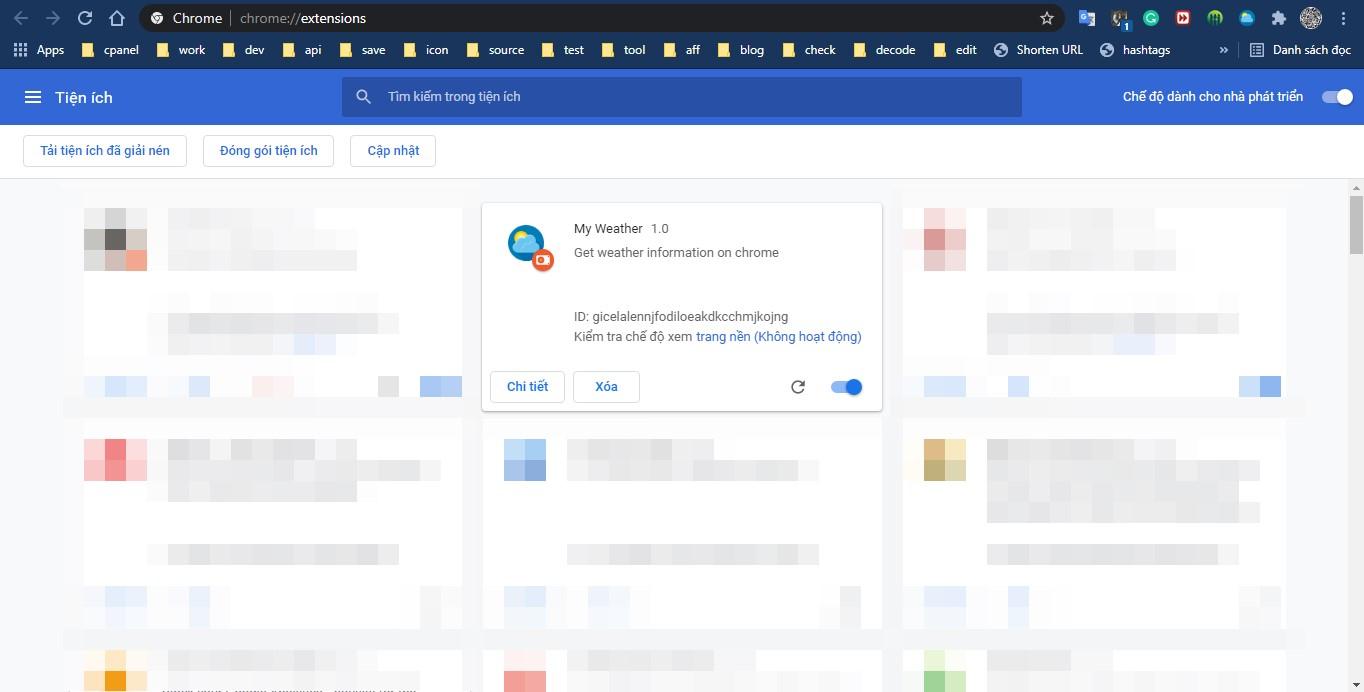Image resolution: width=1364 pixels, height=692 pixels.
Task: Bookmark this page with the star icon
Action: 1047,18
